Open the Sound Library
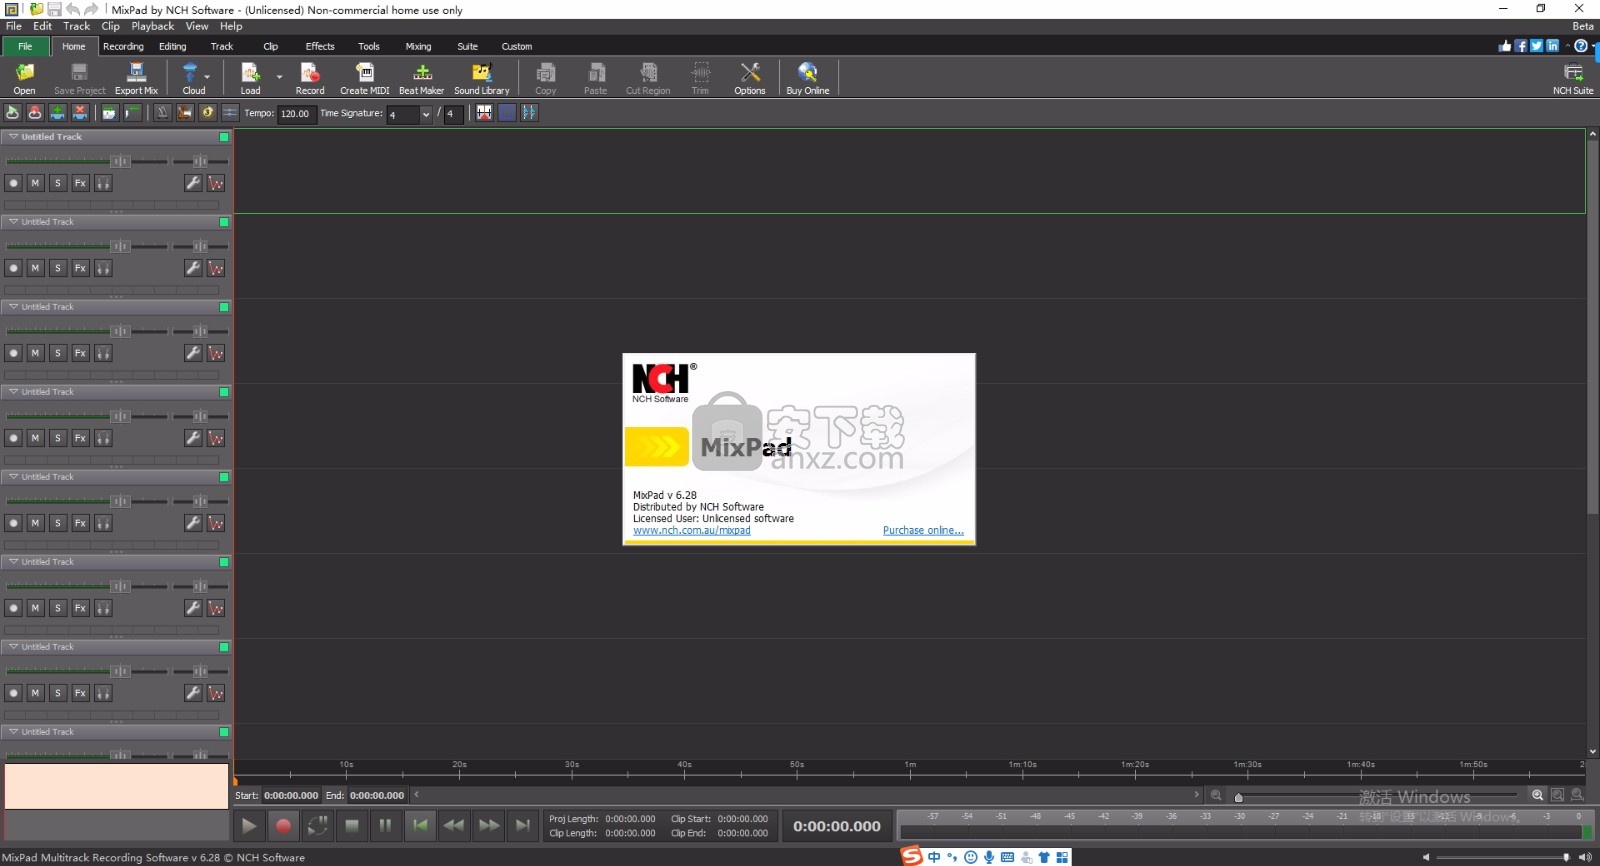The width and height of the screenshot is (1600, 866). point(482,78)
